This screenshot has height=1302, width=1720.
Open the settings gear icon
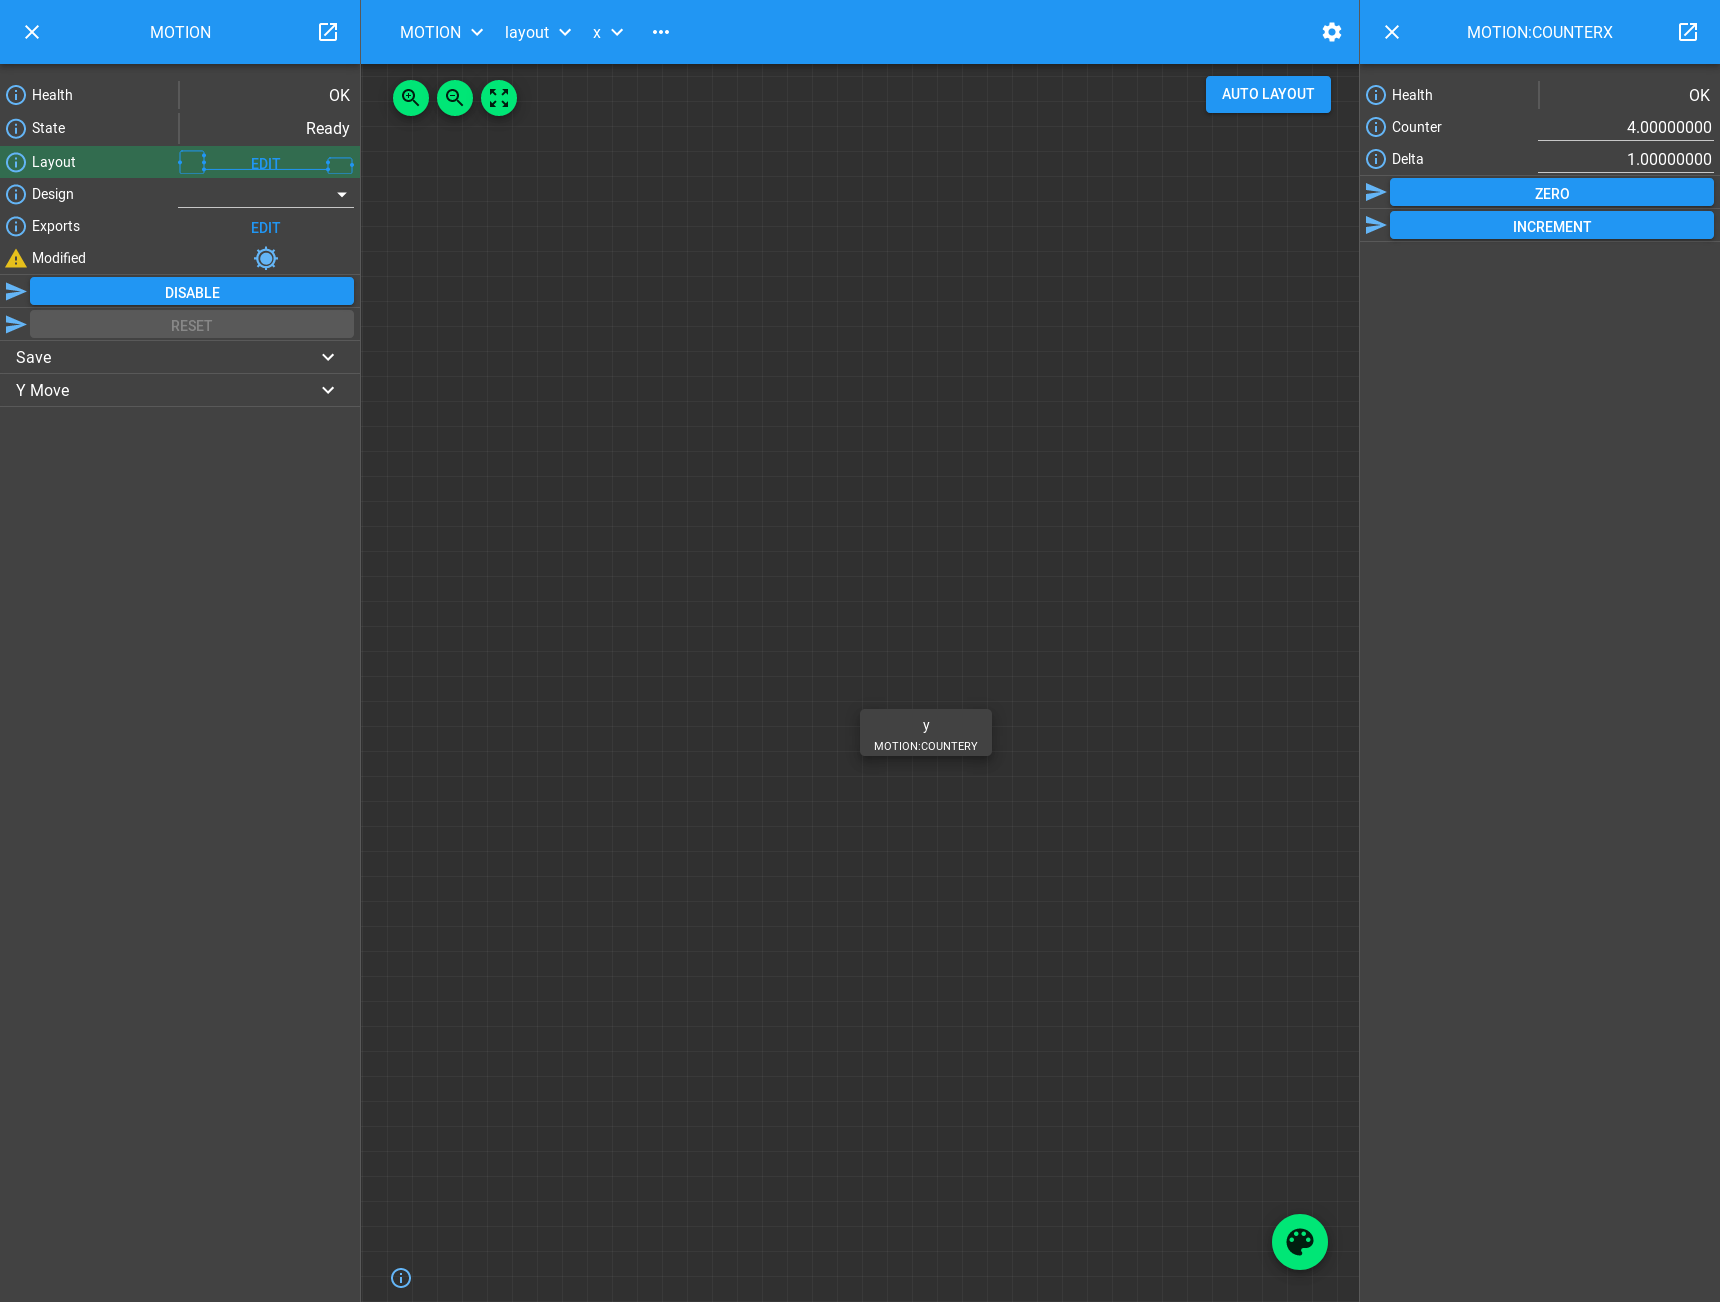[x=1332, y=32]
